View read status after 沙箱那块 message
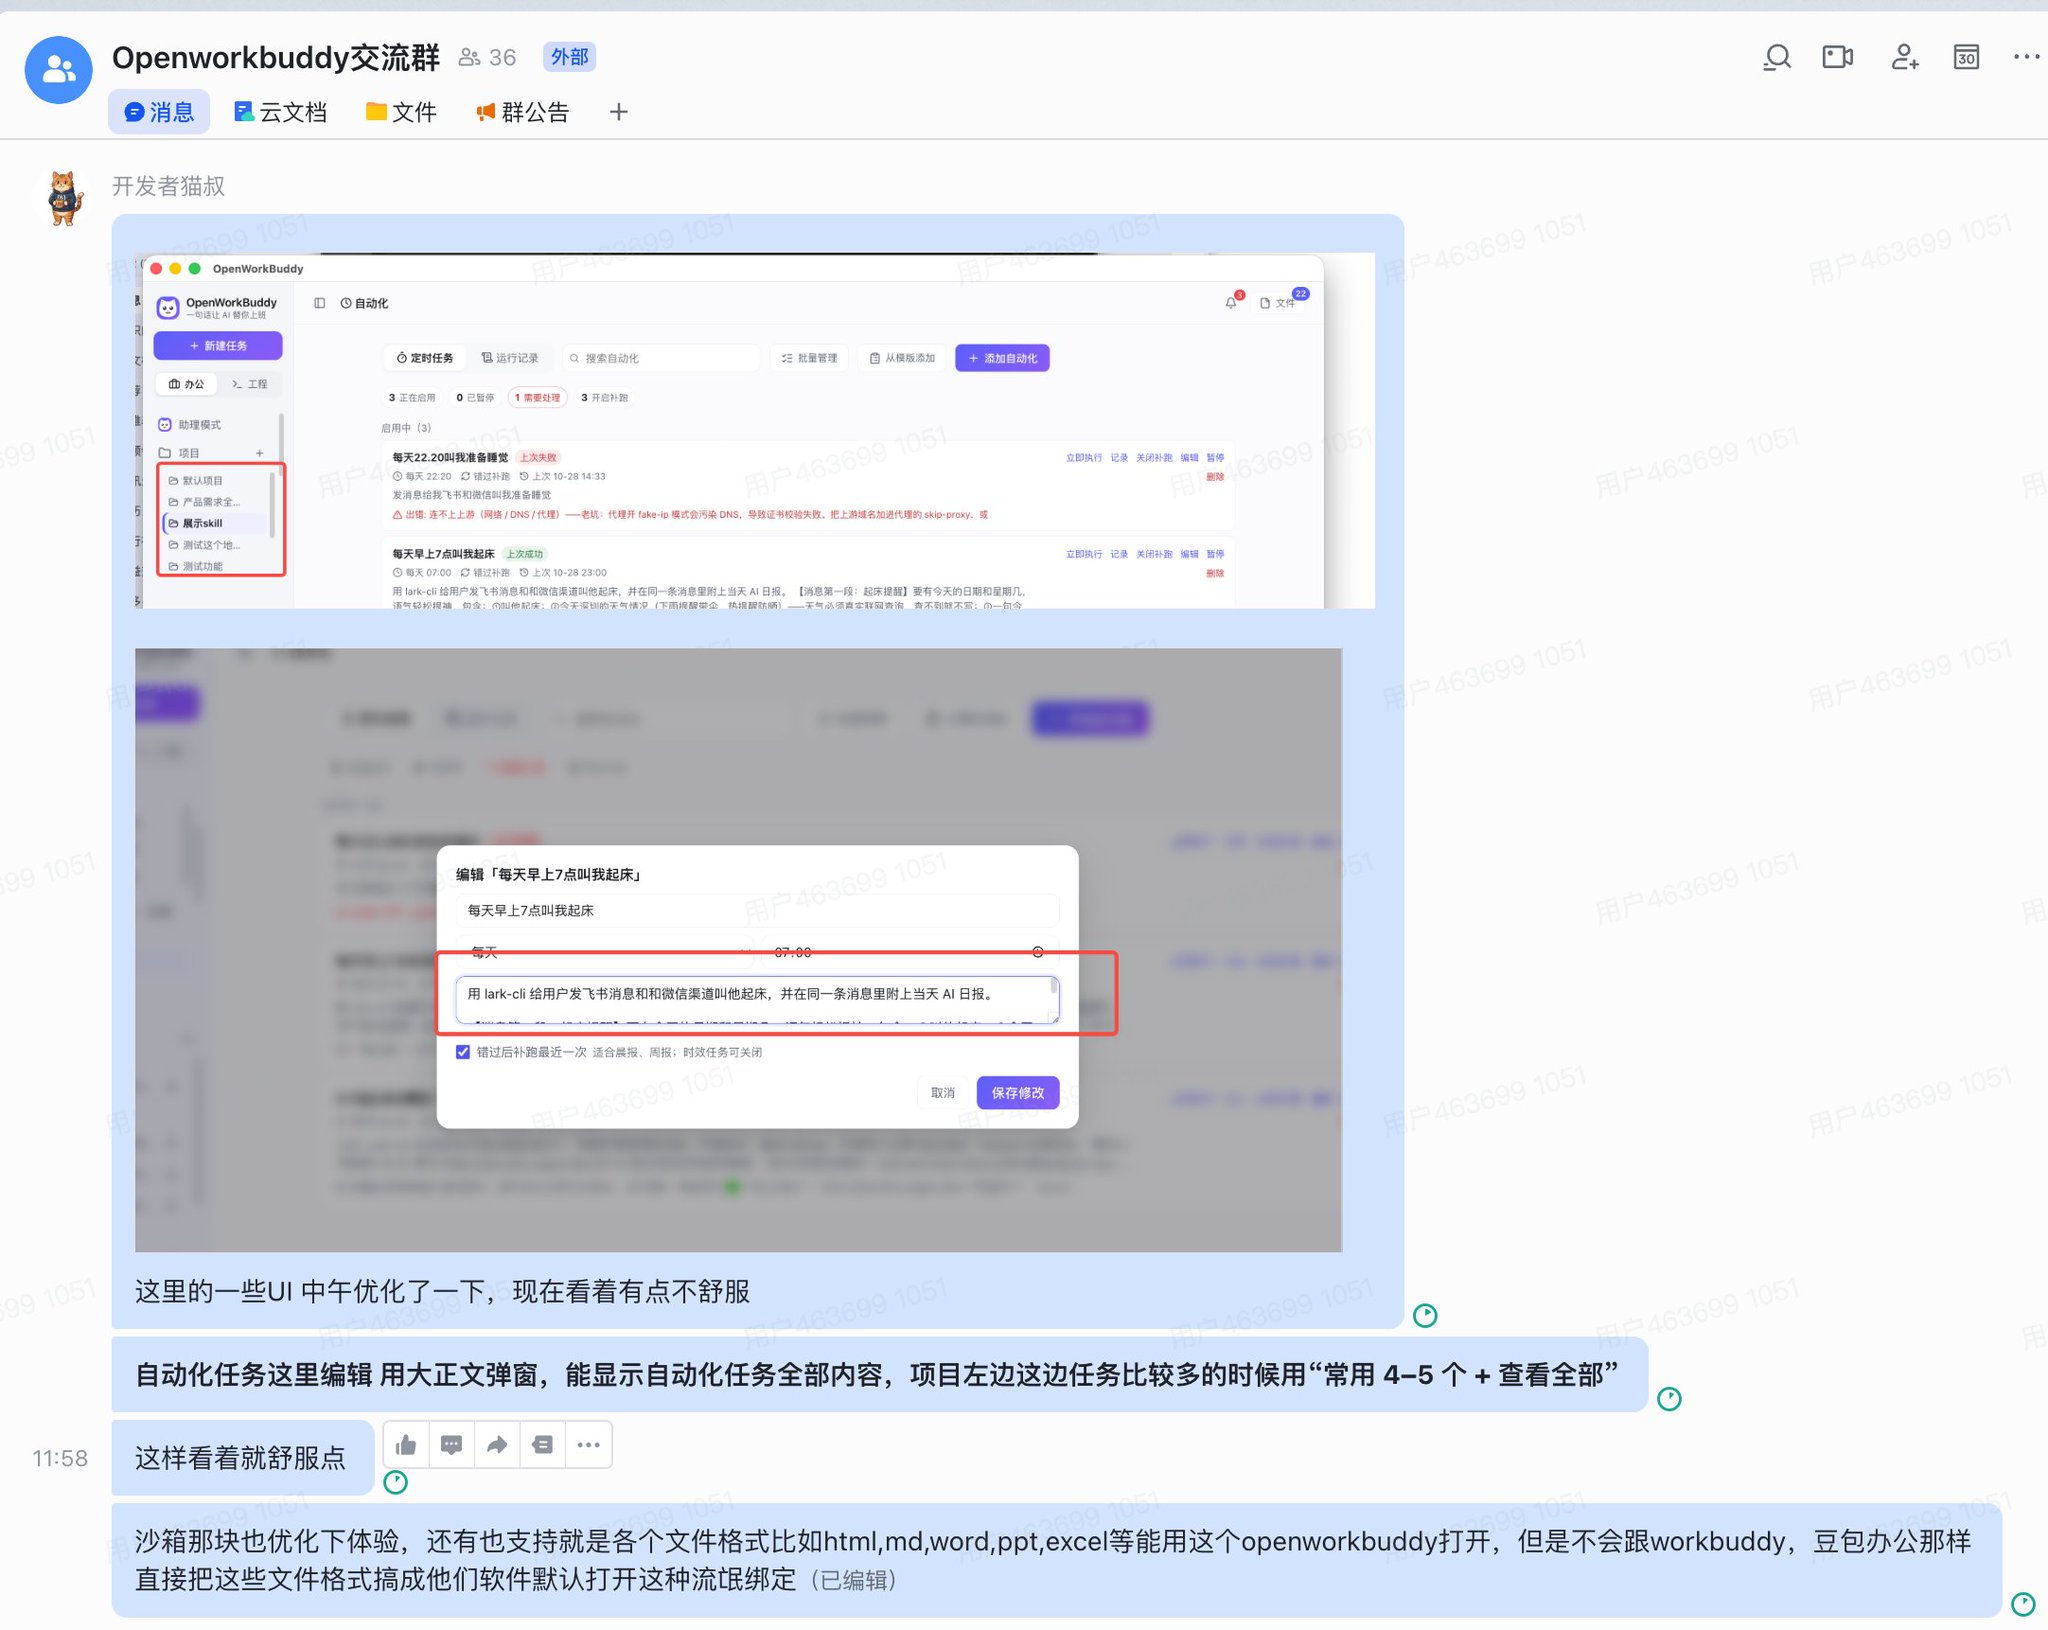Screen dimensions: 2048x1630 click(2023, 1604)
